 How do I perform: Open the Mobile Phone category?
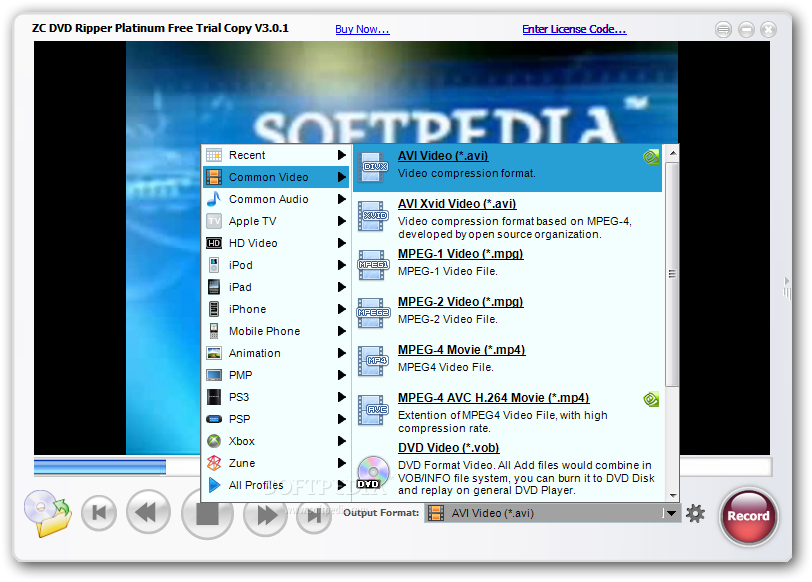pos(276,331)
